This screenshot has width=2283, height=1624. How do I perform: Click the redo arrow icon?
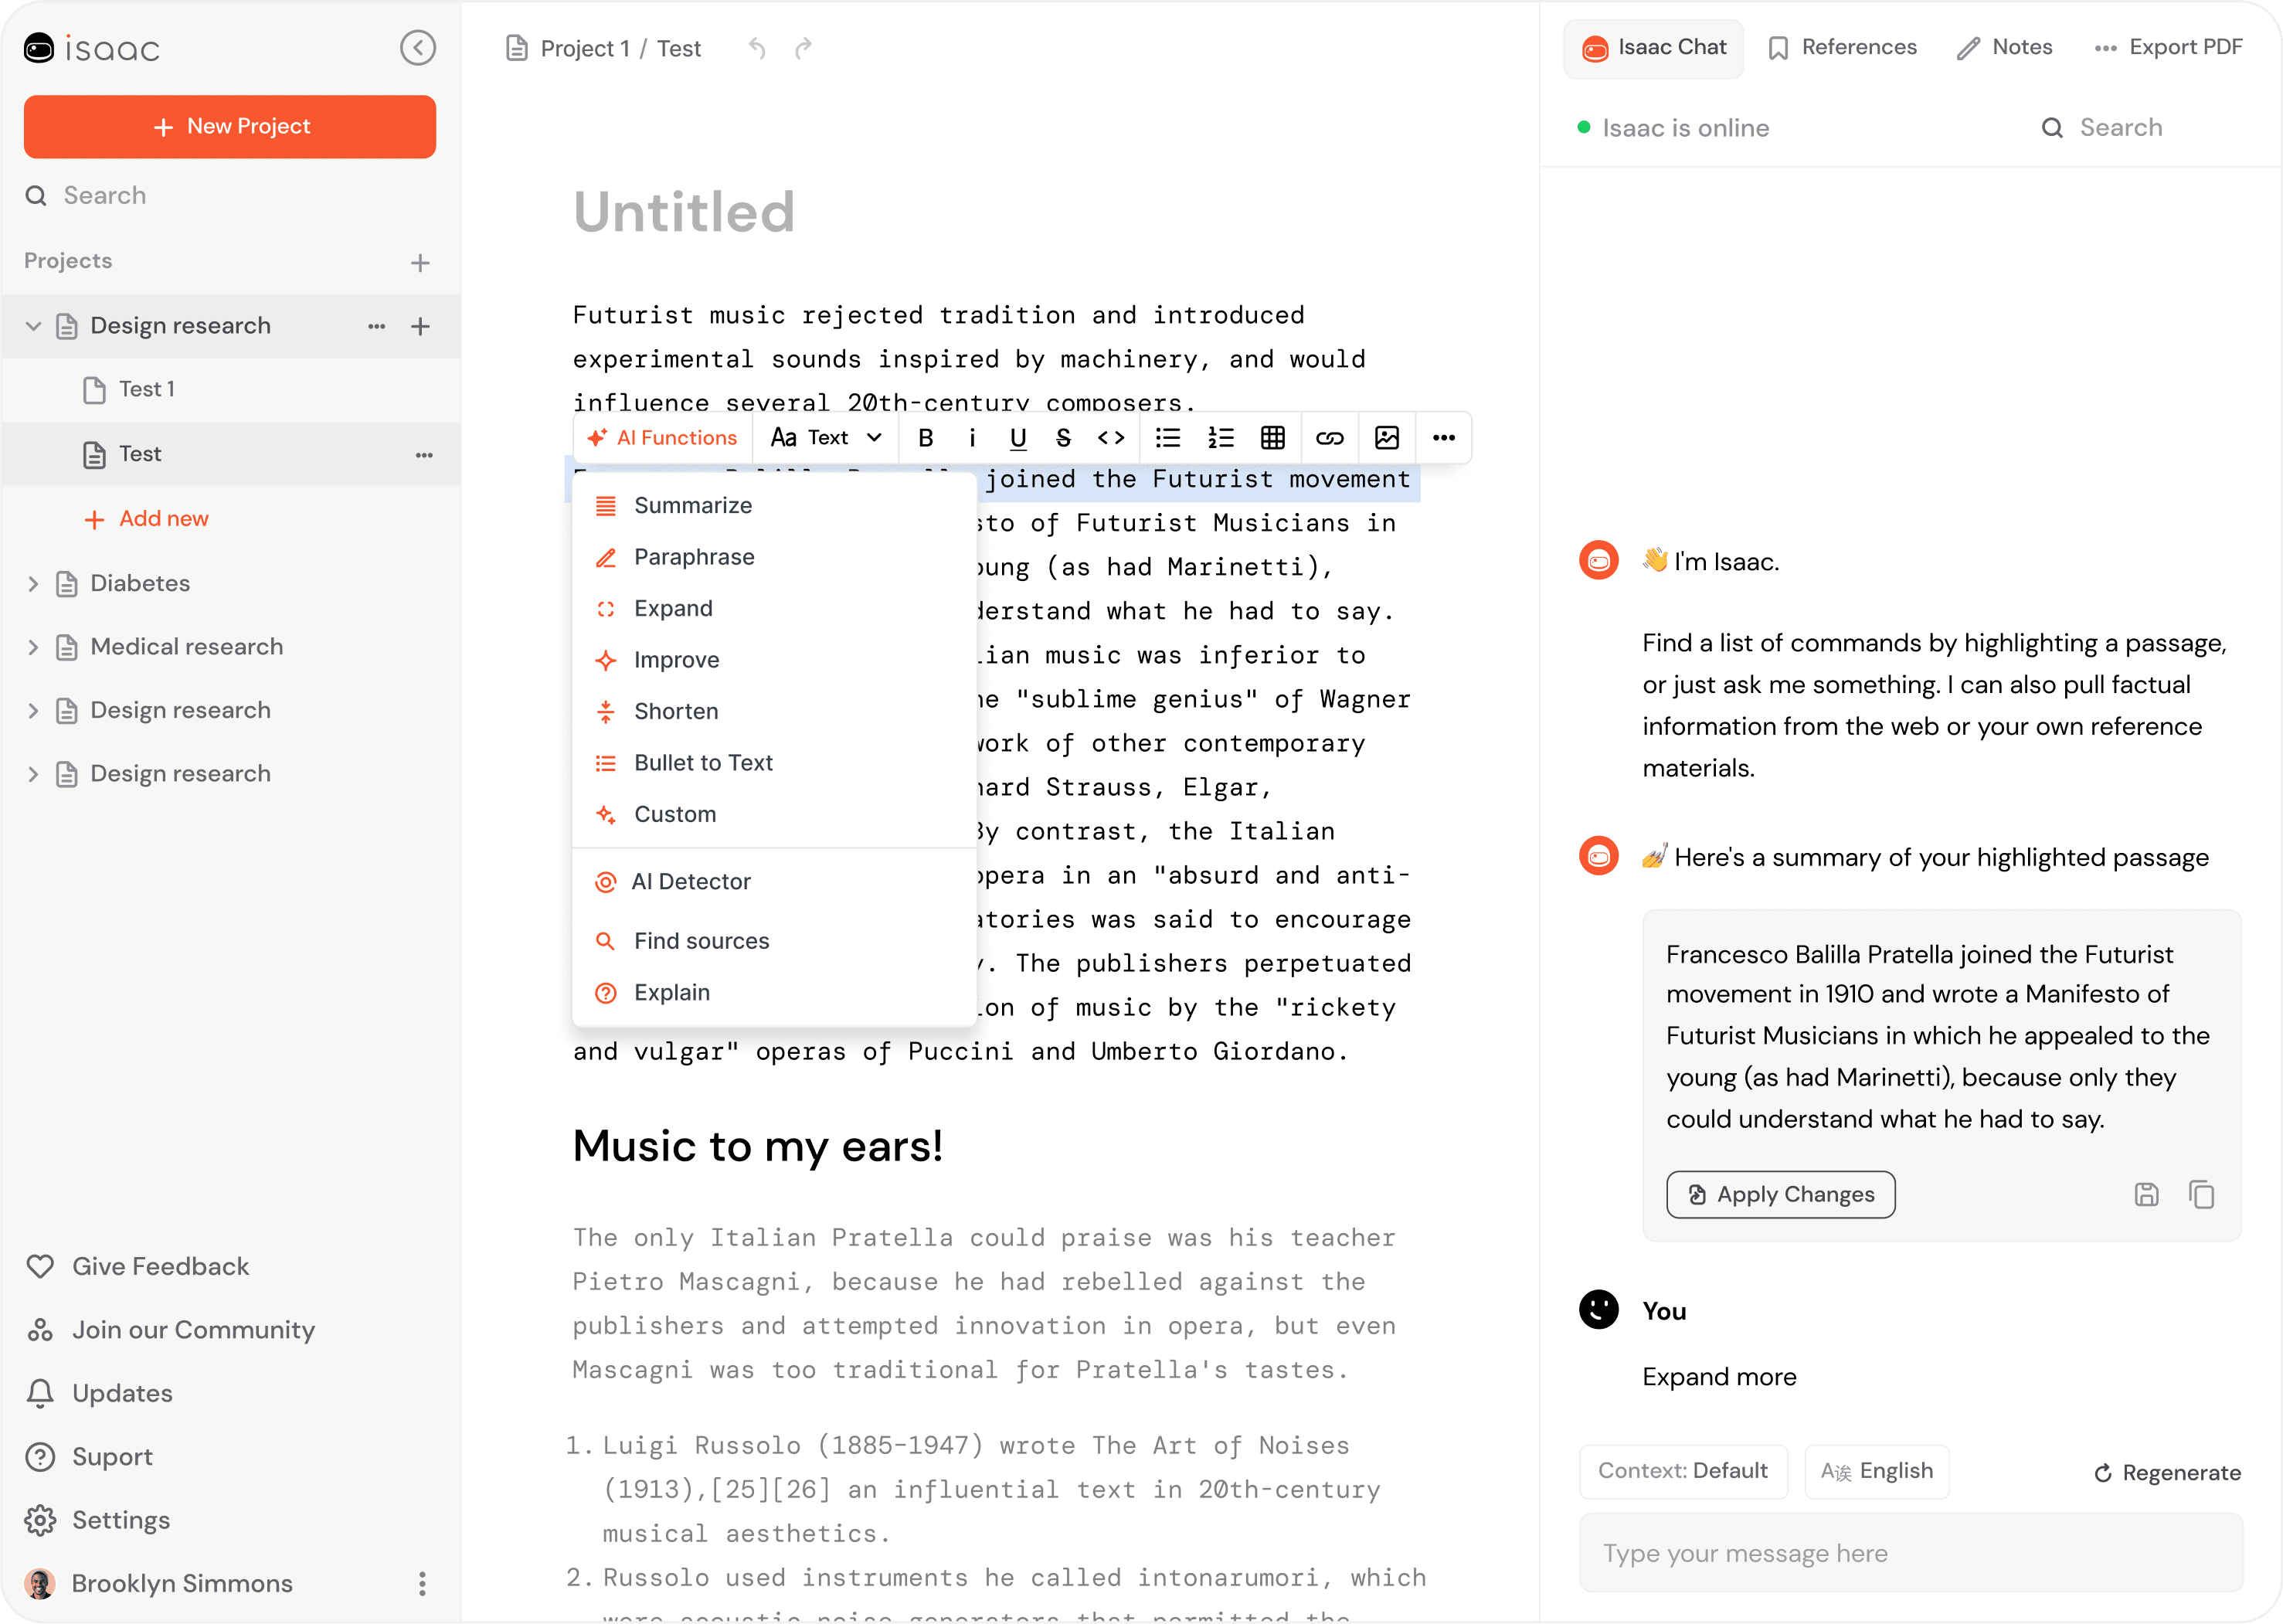point(803,48)
